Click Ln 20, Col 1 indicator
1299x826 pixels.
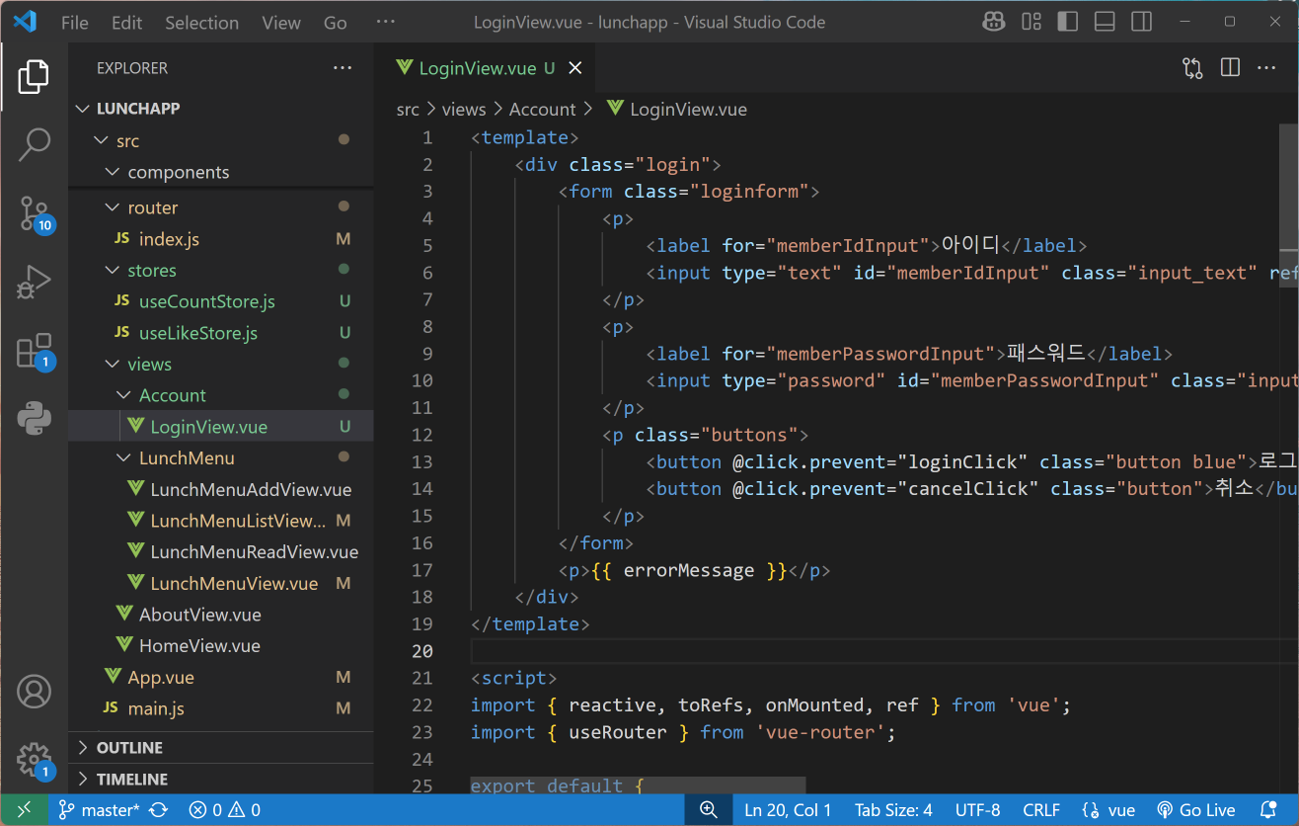(x=788, y=810)
